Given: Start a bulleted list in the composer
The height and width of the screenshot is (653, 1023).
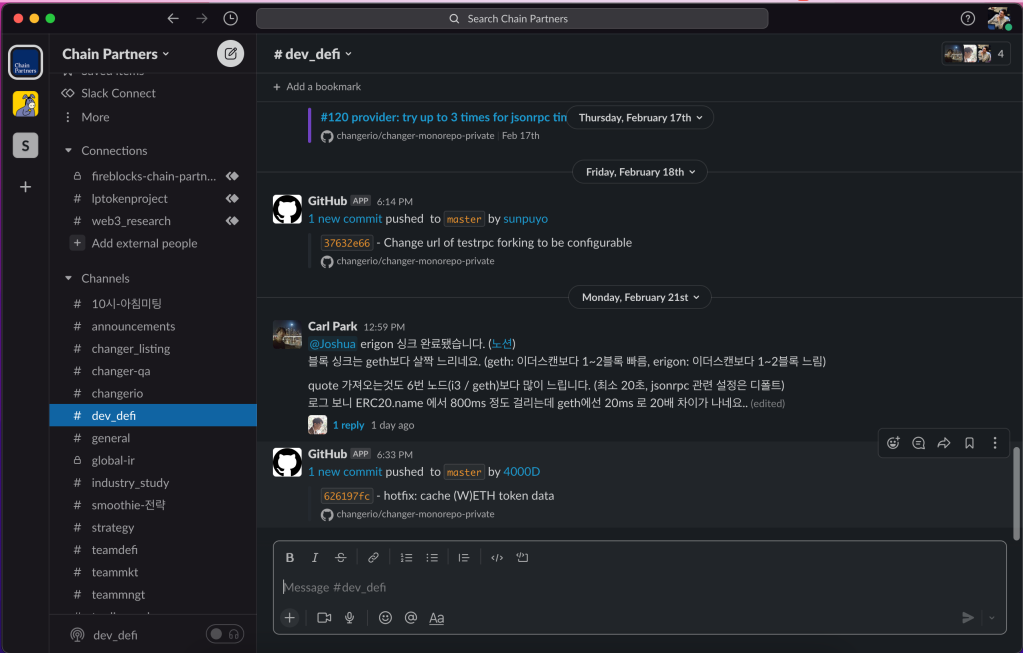Looking at the screenshot, I should 432,558.
